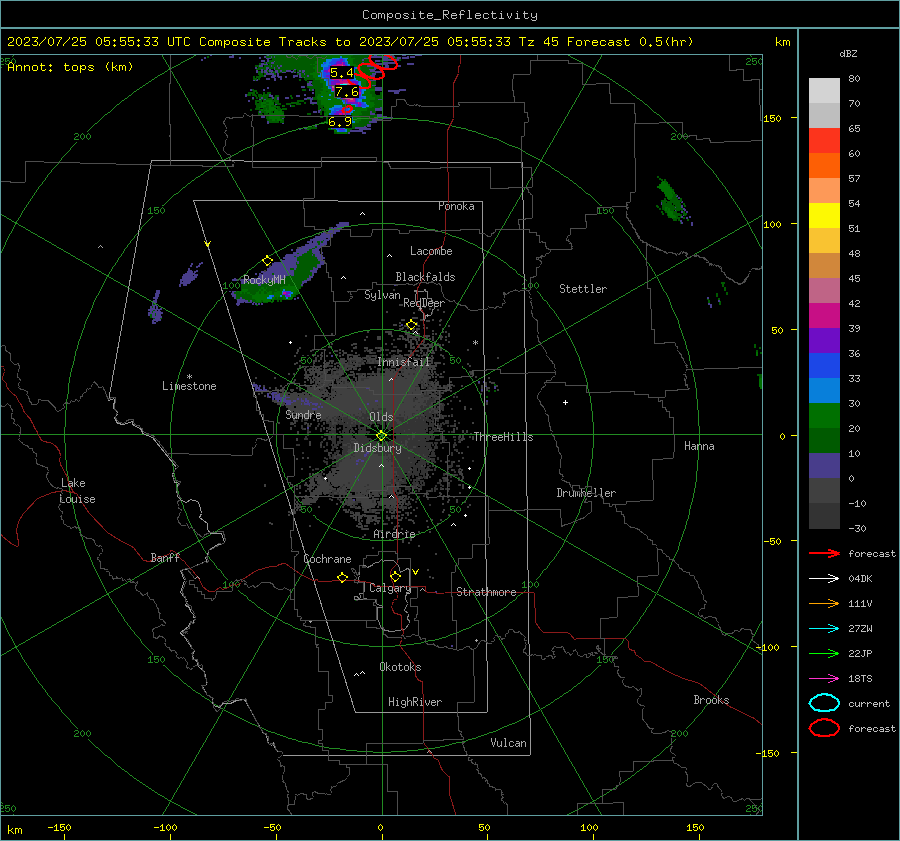Click the Limestone label
Viewport: 900px width, 841px height.
coord(189,386)
